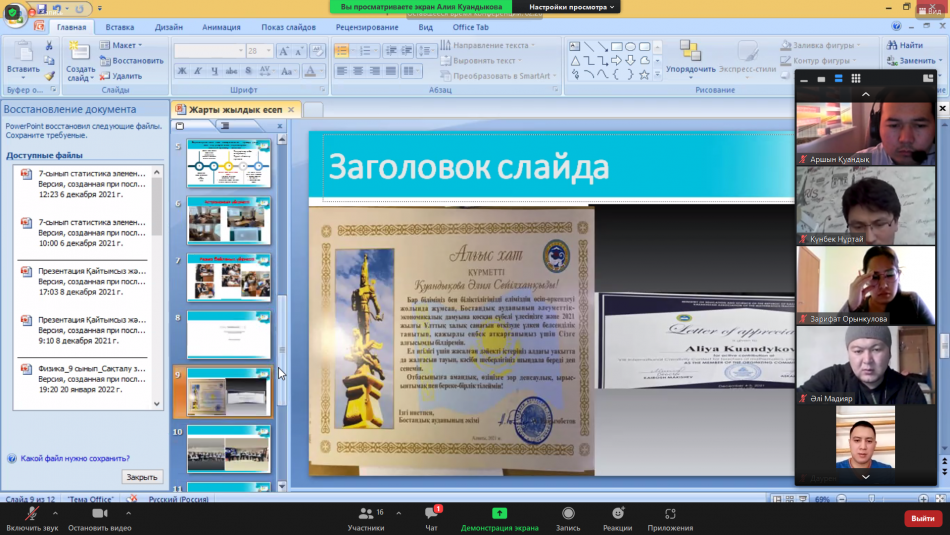Open Участники participants list

coord(366,519)
